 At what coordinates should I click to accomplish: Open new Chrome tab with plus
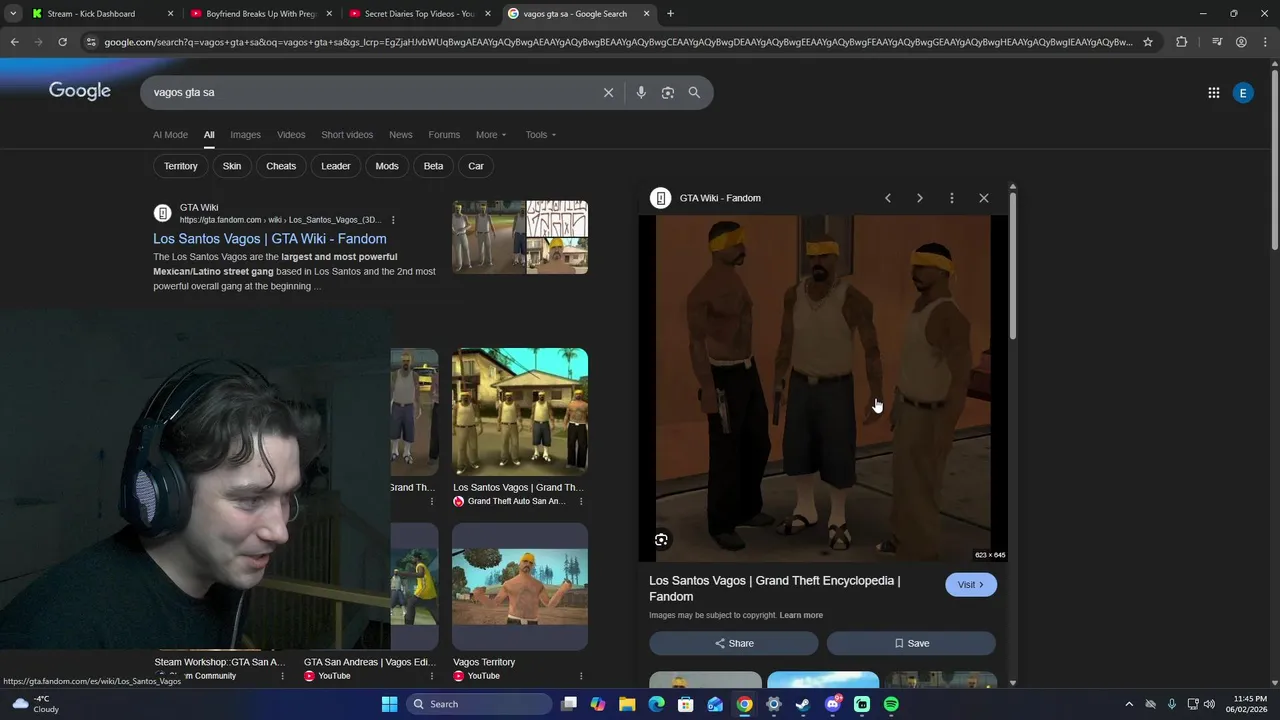670,14
